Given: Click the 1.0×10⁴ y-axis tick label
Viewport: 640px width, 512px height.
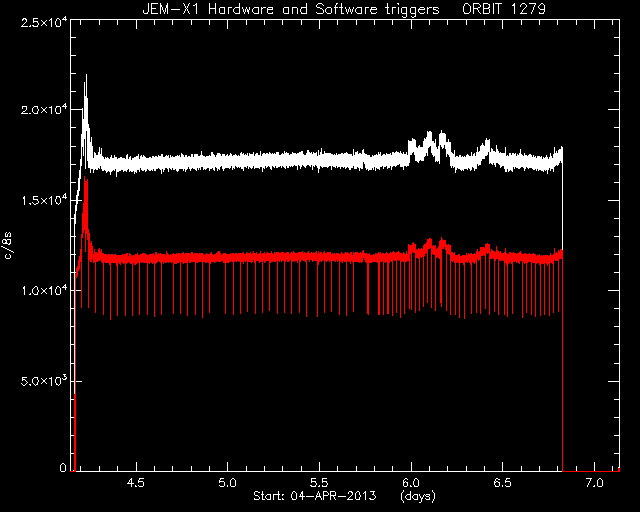Looking at the screenshot, I should tap(44, 290).
